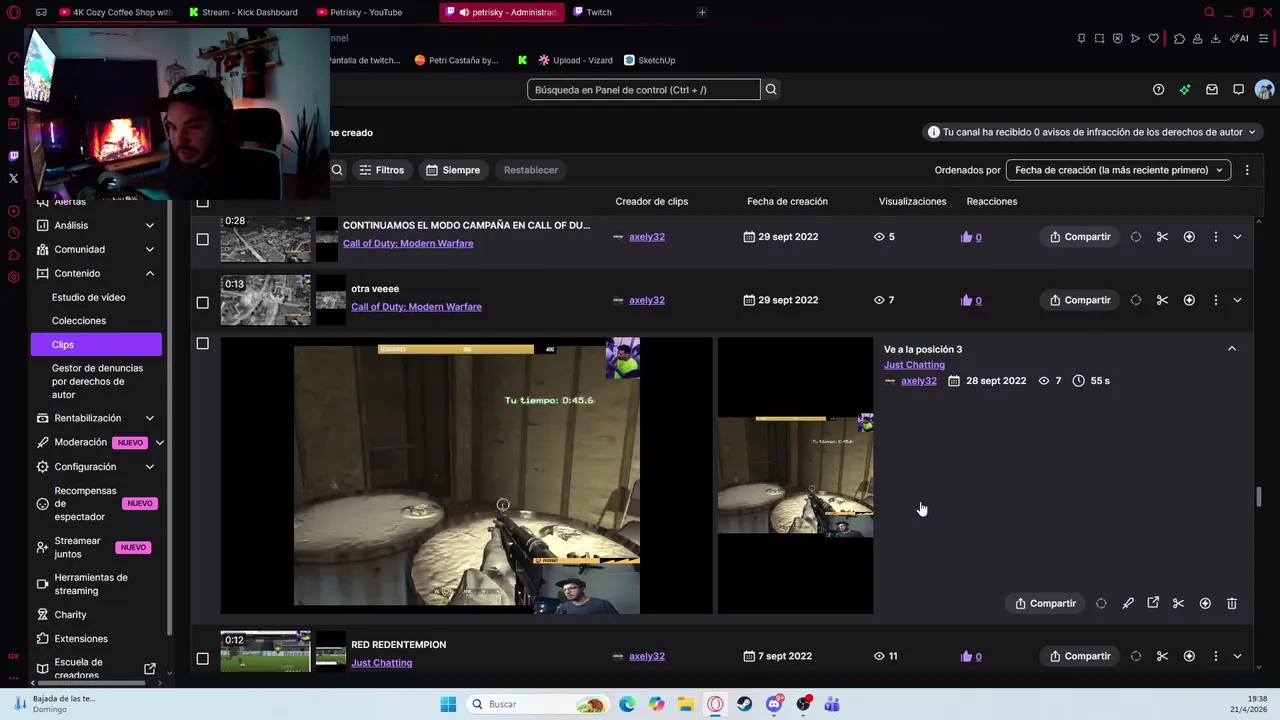Open 'Estudio de vídeo' in sidebar
Viewport: 1280px width, 720px height.
89,297
